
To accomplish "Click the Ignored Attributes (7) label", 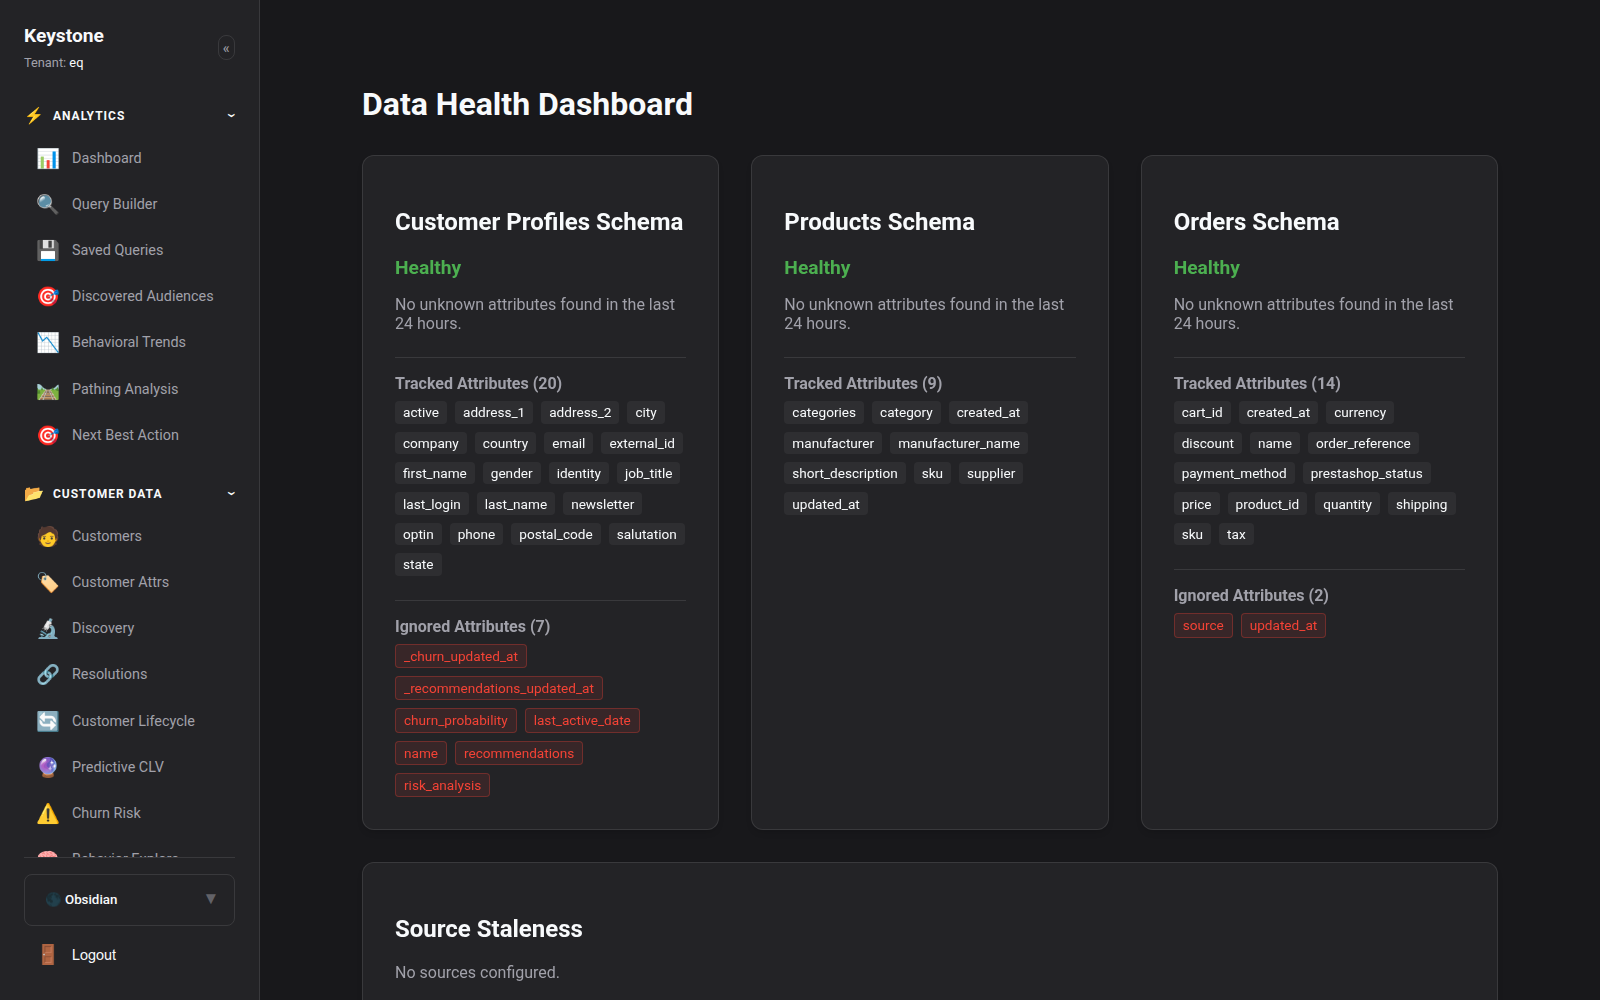I will 472,626.
